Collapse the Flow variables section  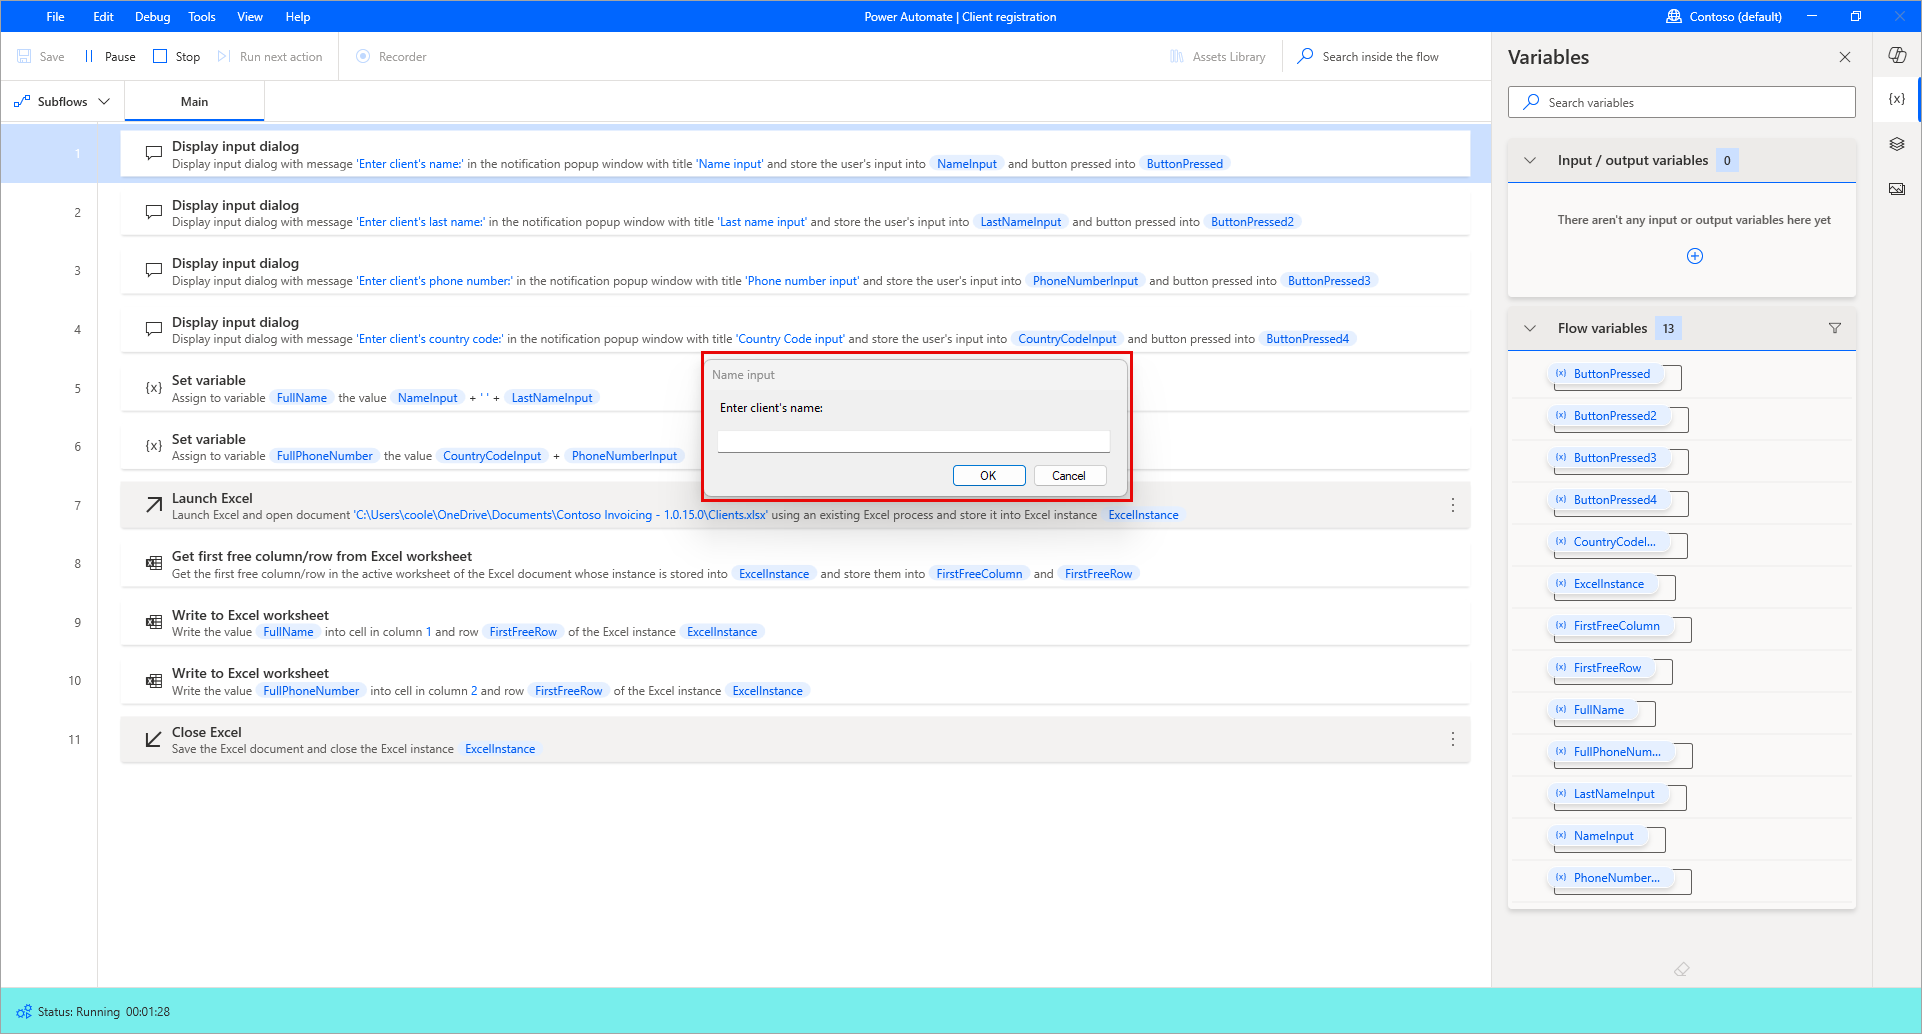coord(1531,327)
